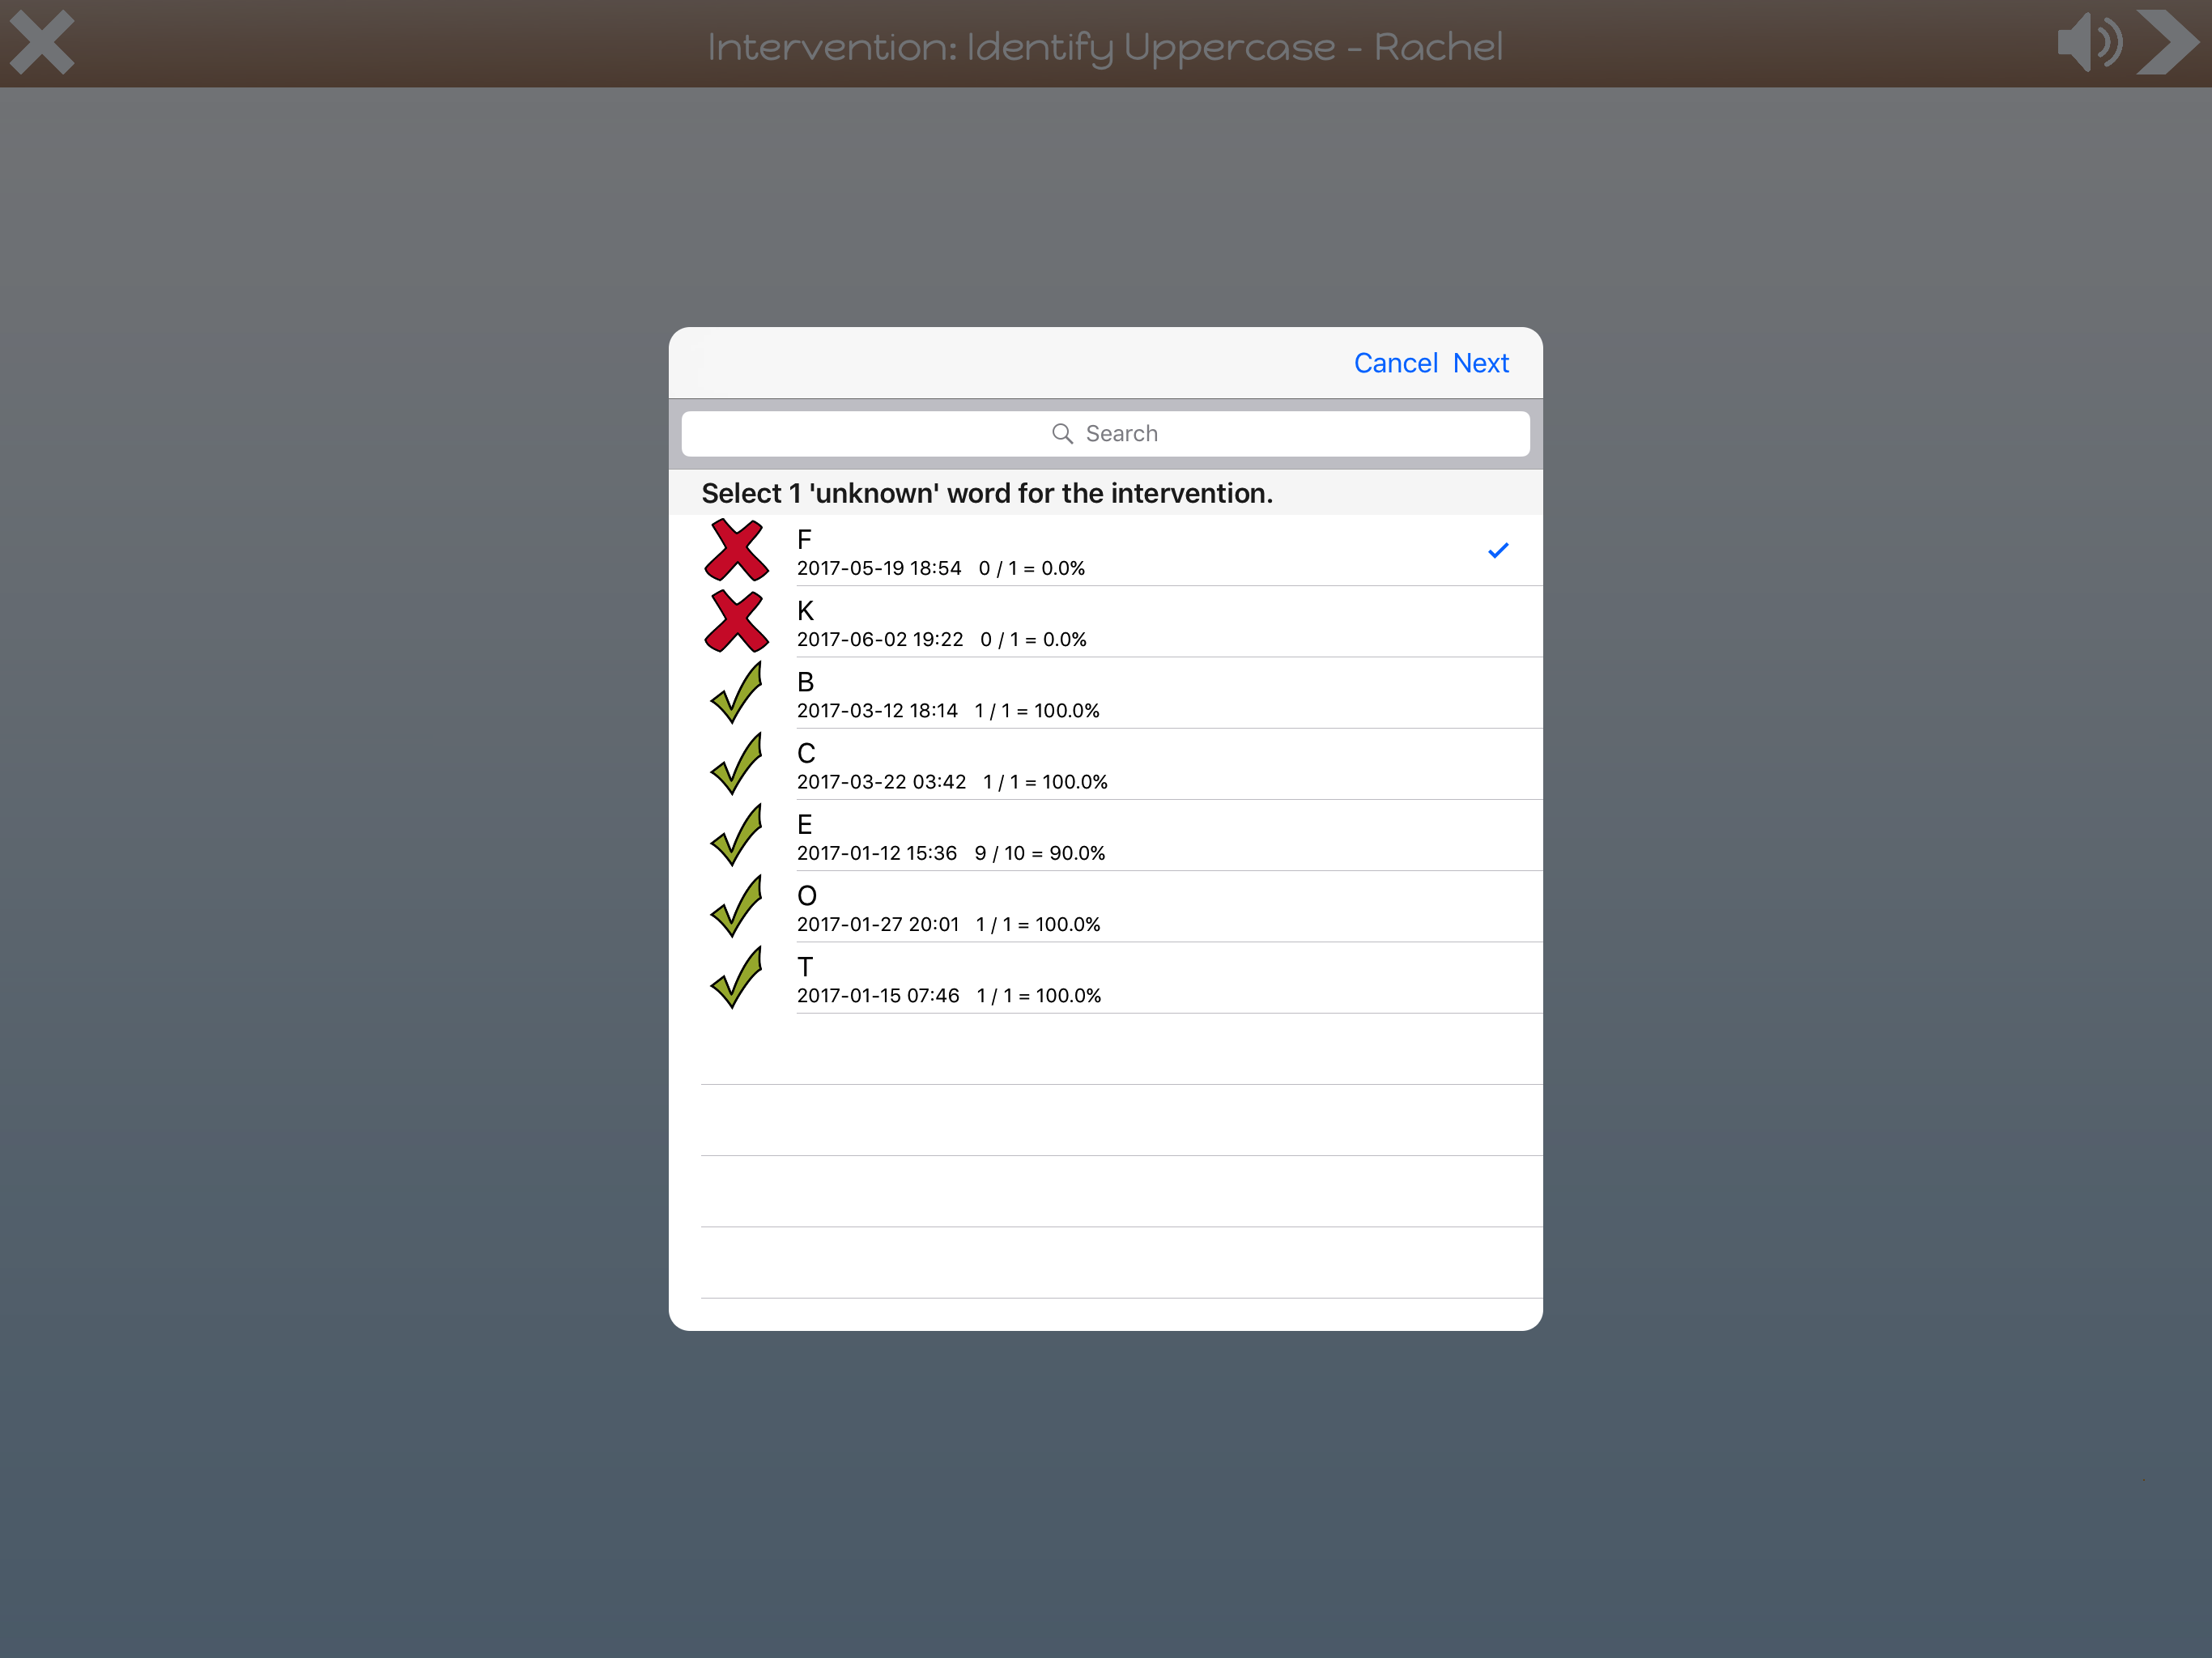This screenshot has width=2212, height=1658.
Task: Deselect the blue checkmark on row F
Action: point(1497,551)
